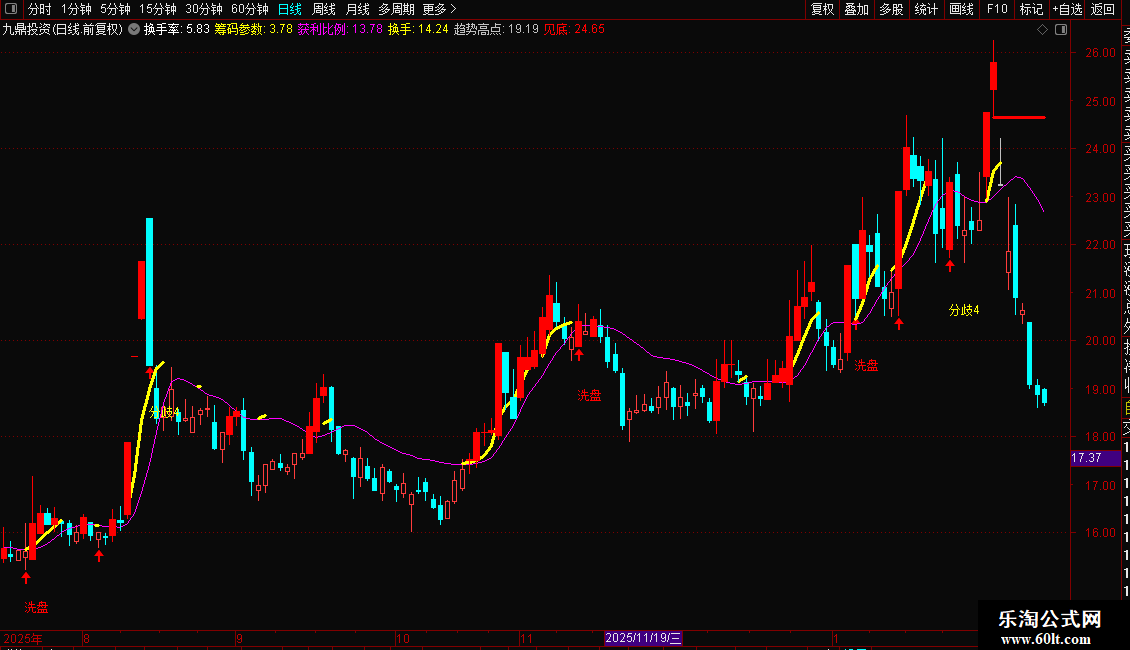This screenshot has width=1130, height=650.
Task: Open the indicator dropdown beside 九鼎投资
Action: pyautogui.click(x=134, y=30)
